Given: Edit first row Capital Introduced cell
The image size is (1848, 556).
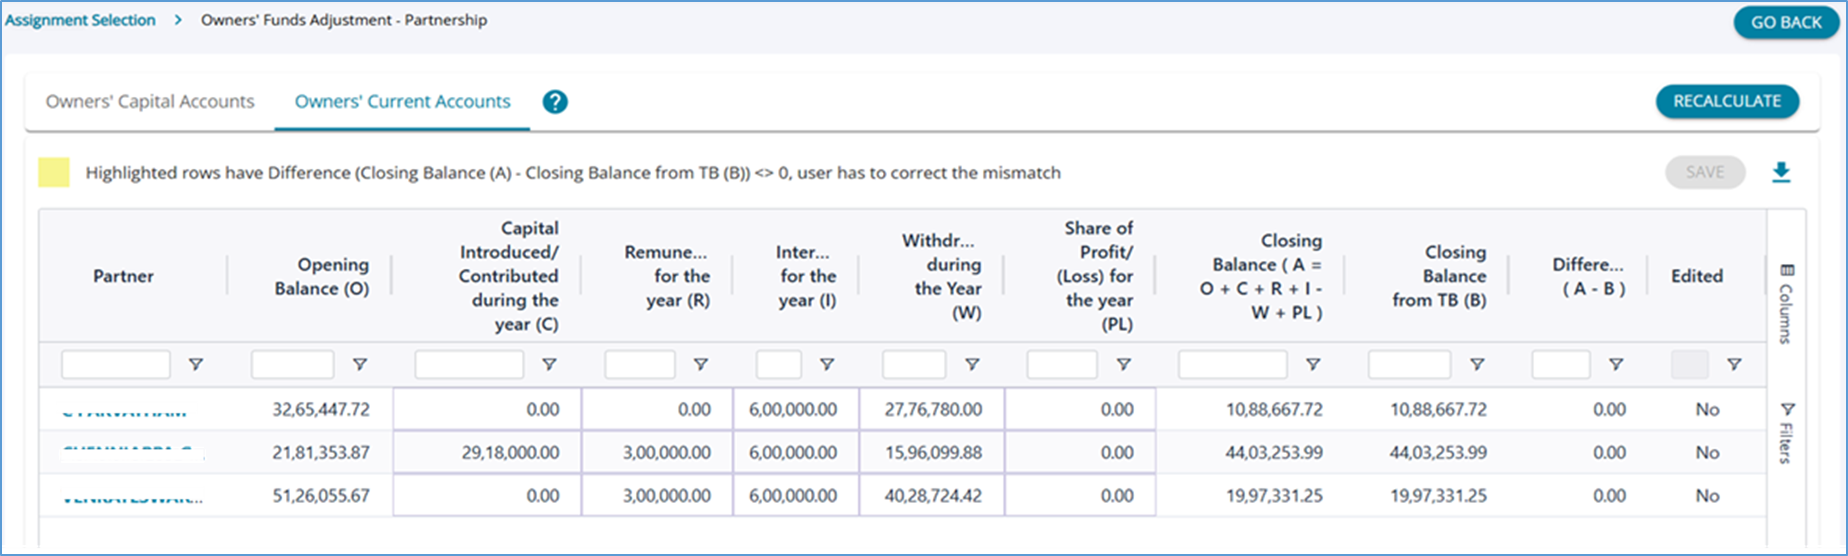Looking at the screenshot, I should pyautogui.click(x=487, y=409).
